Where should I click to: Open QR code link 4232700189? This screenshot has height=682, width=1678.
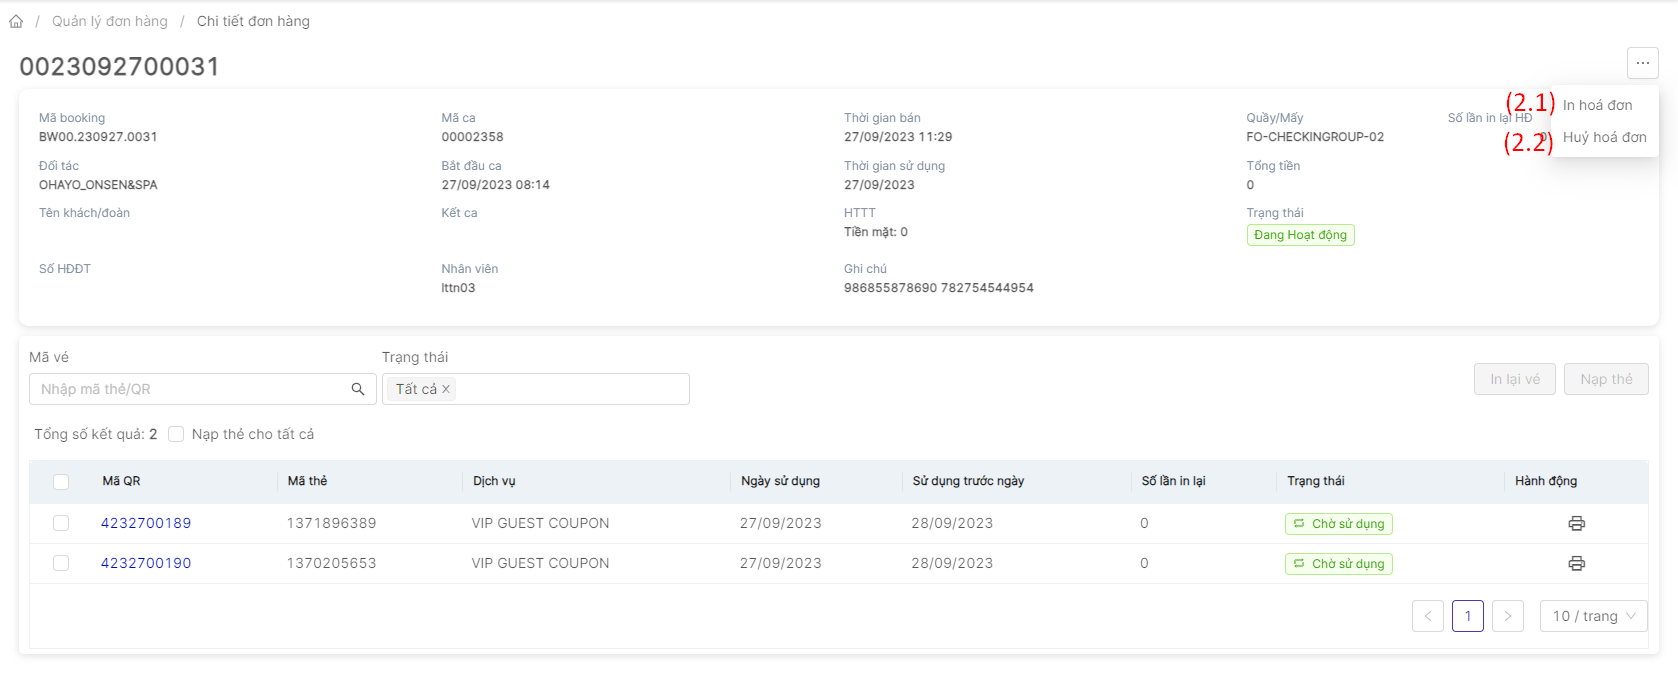(146, 523)
